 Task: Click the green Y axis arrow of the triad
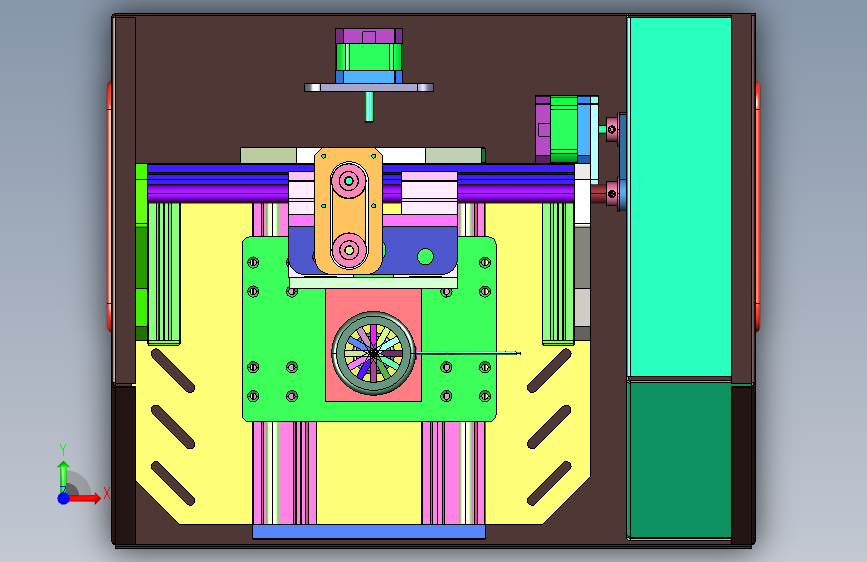tap(64, 476)
